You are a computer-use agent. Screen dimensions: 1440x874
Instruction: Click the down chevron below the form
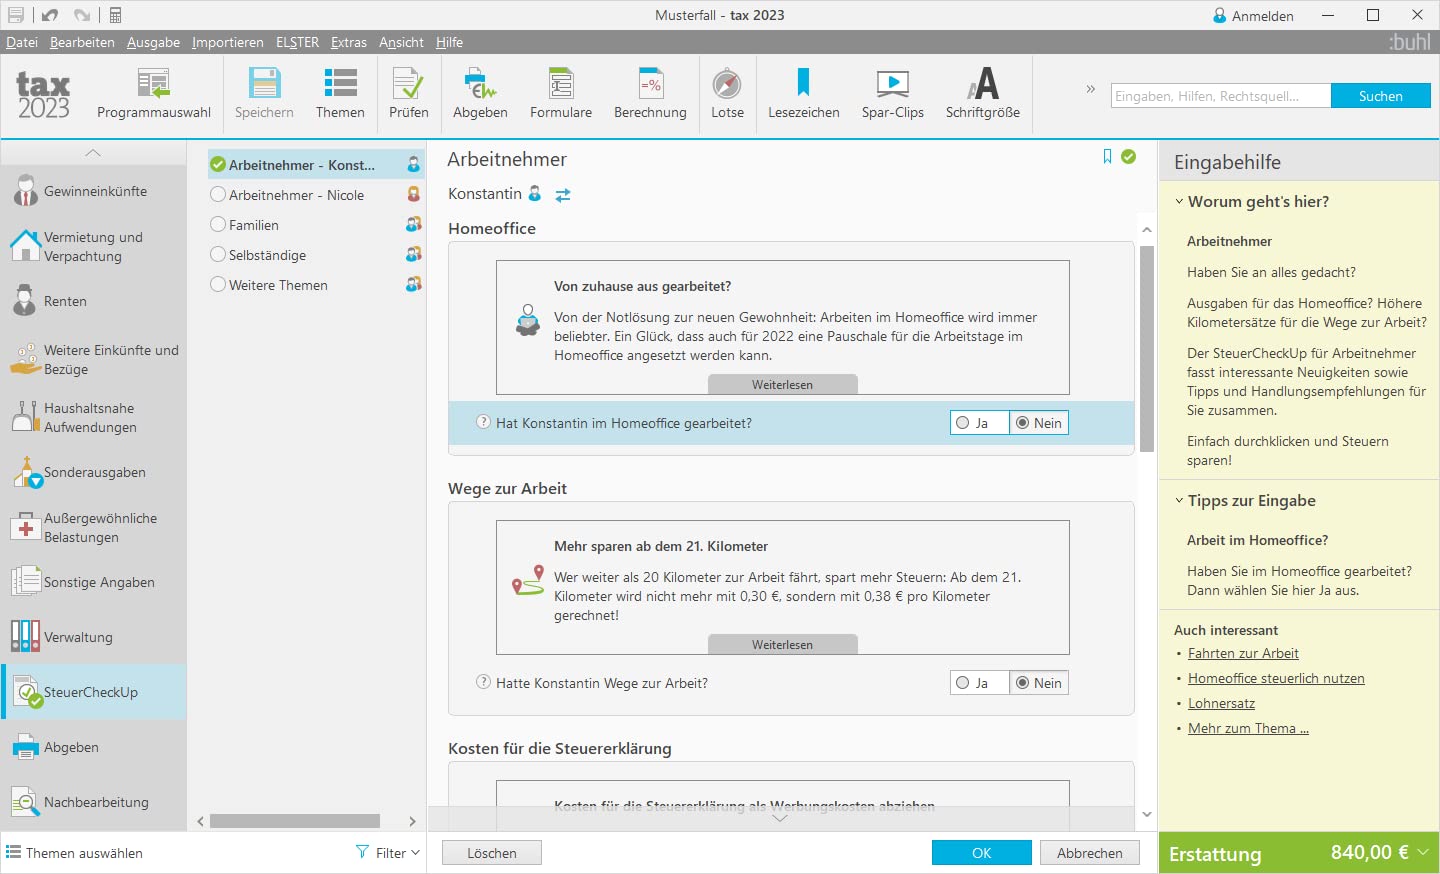pos(780,818)
